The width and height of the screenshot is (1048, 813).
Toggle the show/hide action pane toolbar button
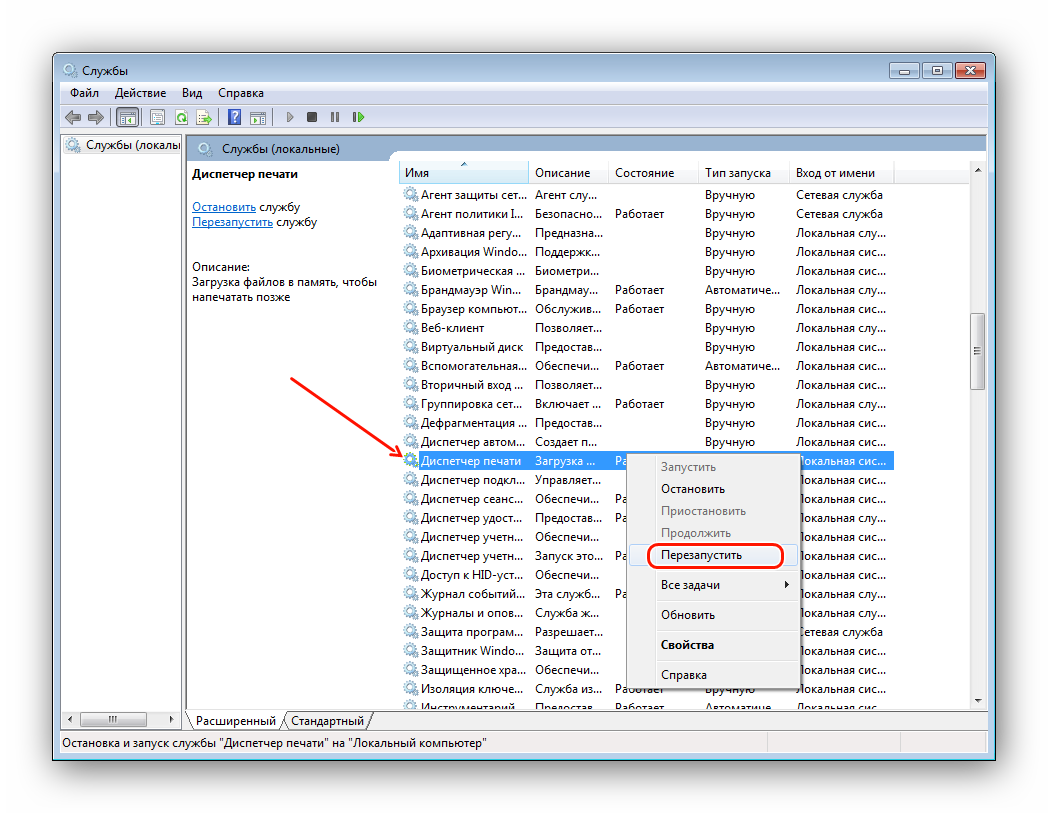(257, 117)
